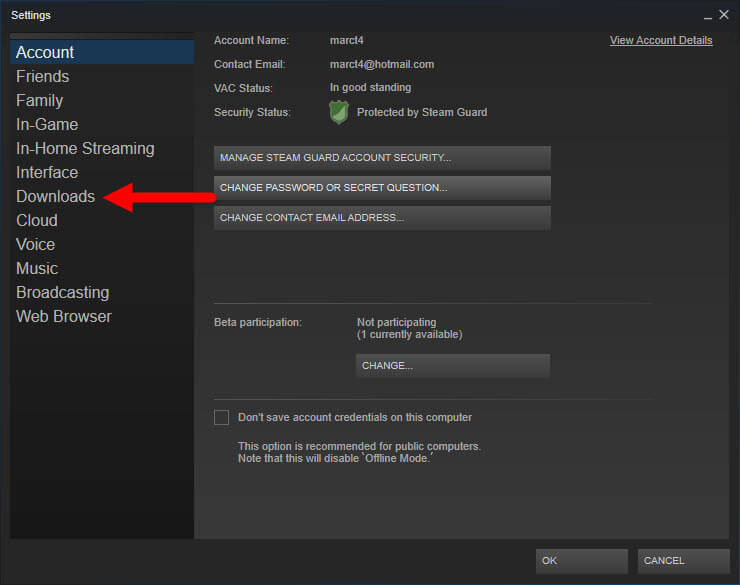The width and height of the screenshot is (740, 585).
Task: Open Manage Steam Guard Account Security
Action: coord(382,158)
